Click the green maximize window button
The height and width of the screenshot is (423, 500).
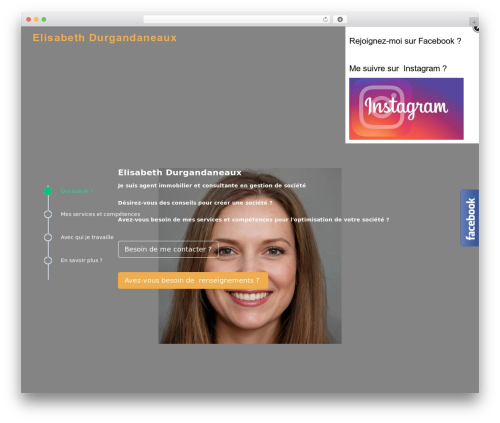point(44,19)
